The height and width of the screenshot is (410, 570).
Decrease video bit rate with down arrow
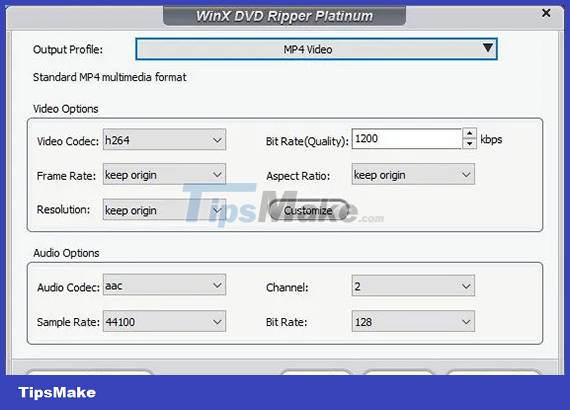pyautogui.click(x=470, y=144)
